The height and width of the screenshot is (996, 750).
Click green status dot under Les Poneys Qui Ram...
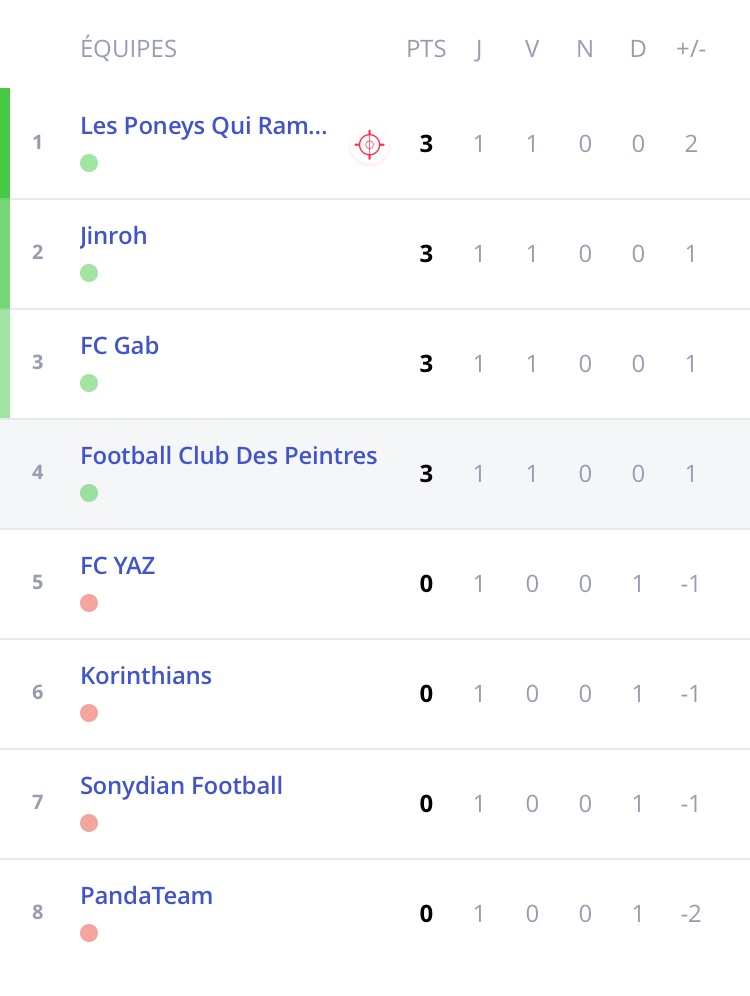[x=89, y=163]
